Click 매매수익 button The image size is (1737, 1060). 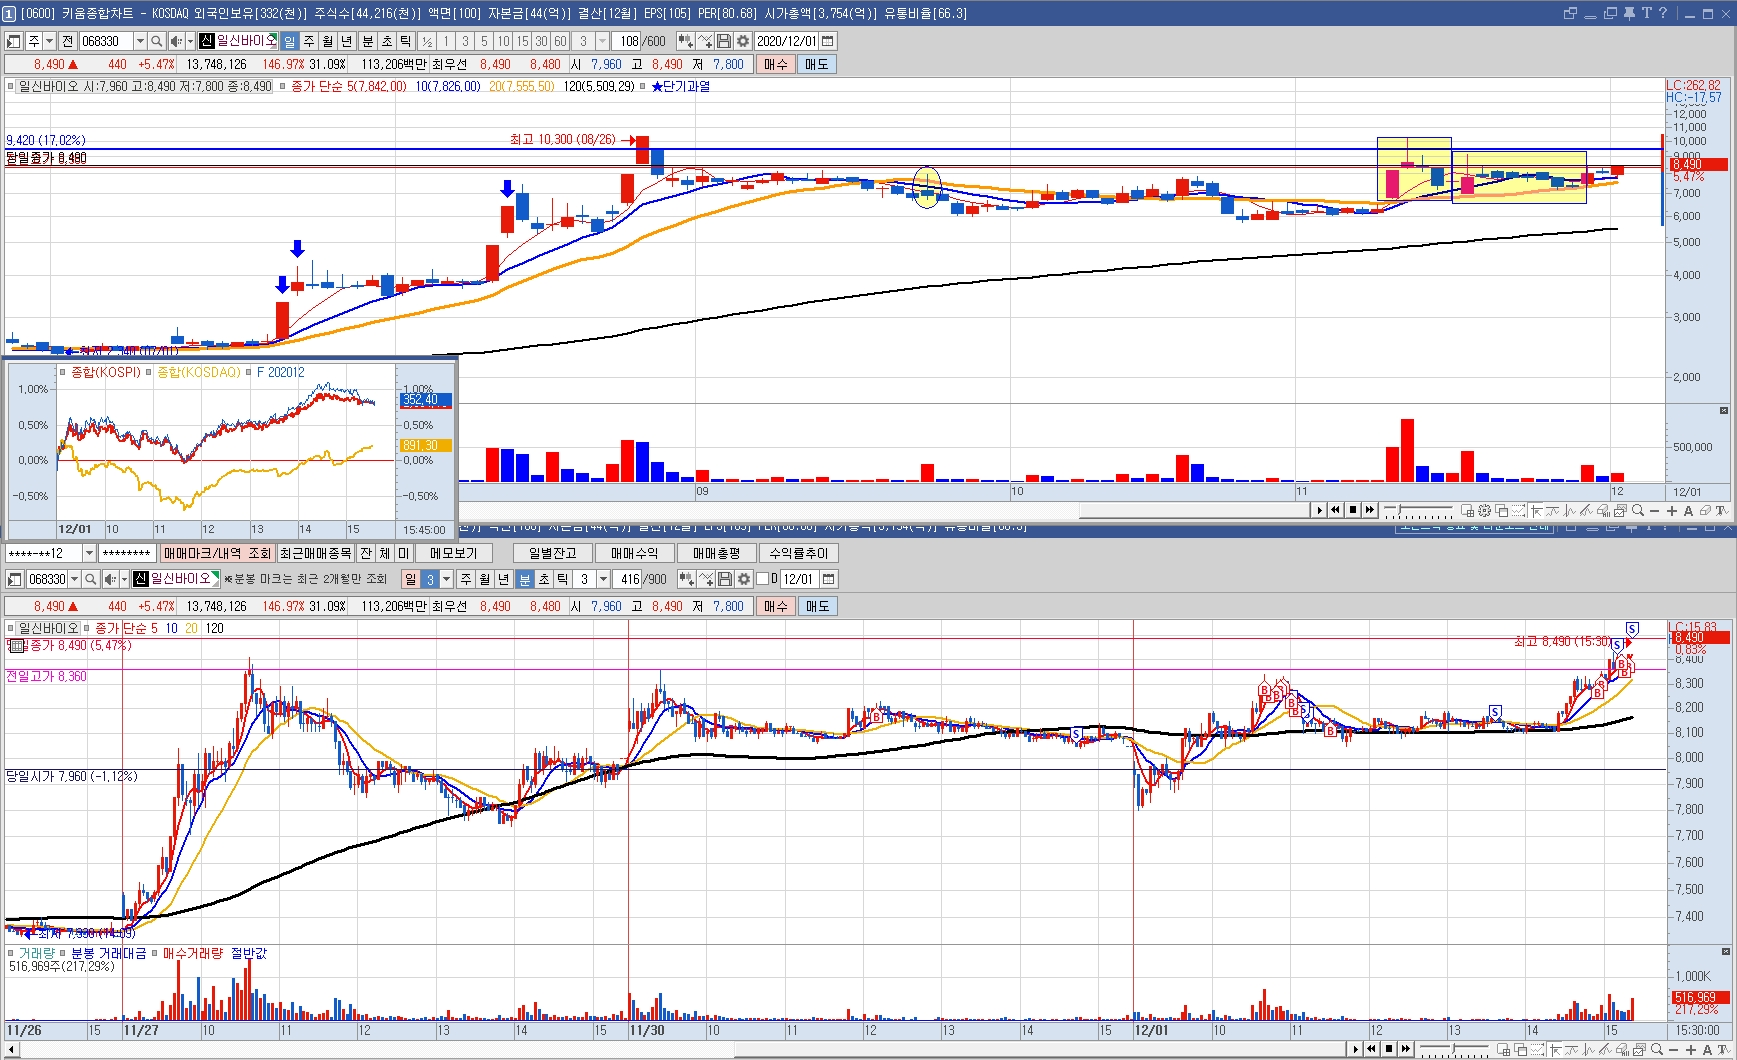point(634,553)
